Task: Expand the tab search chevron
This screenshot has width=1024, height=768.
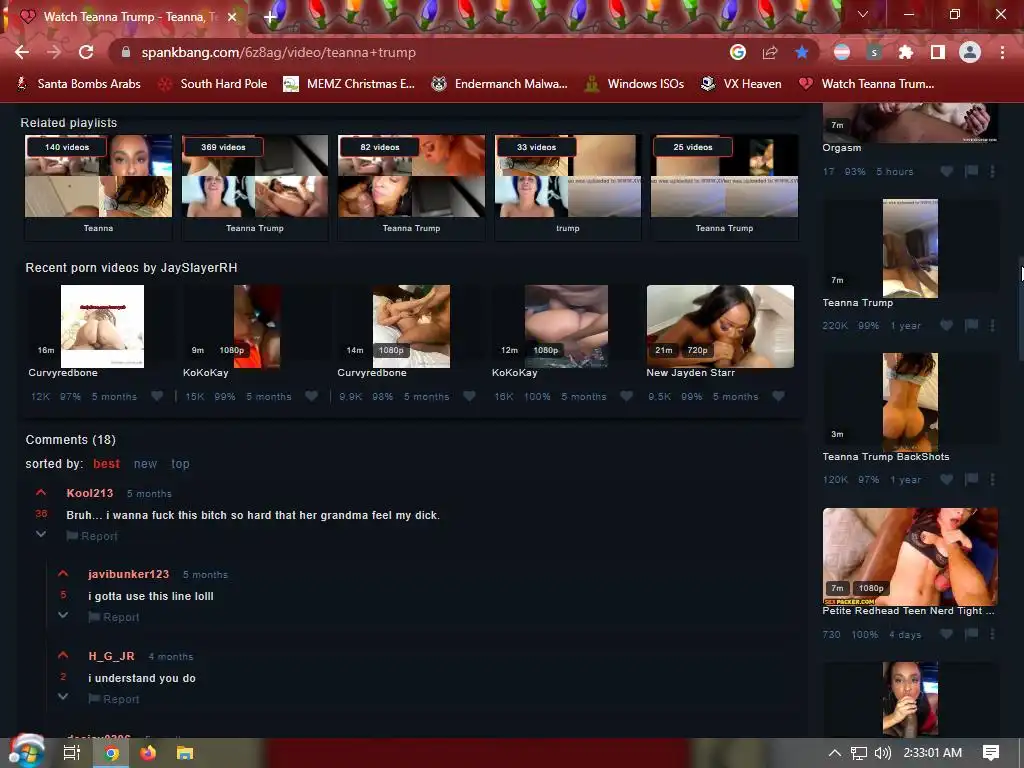Action: click(x=863, y=14)
